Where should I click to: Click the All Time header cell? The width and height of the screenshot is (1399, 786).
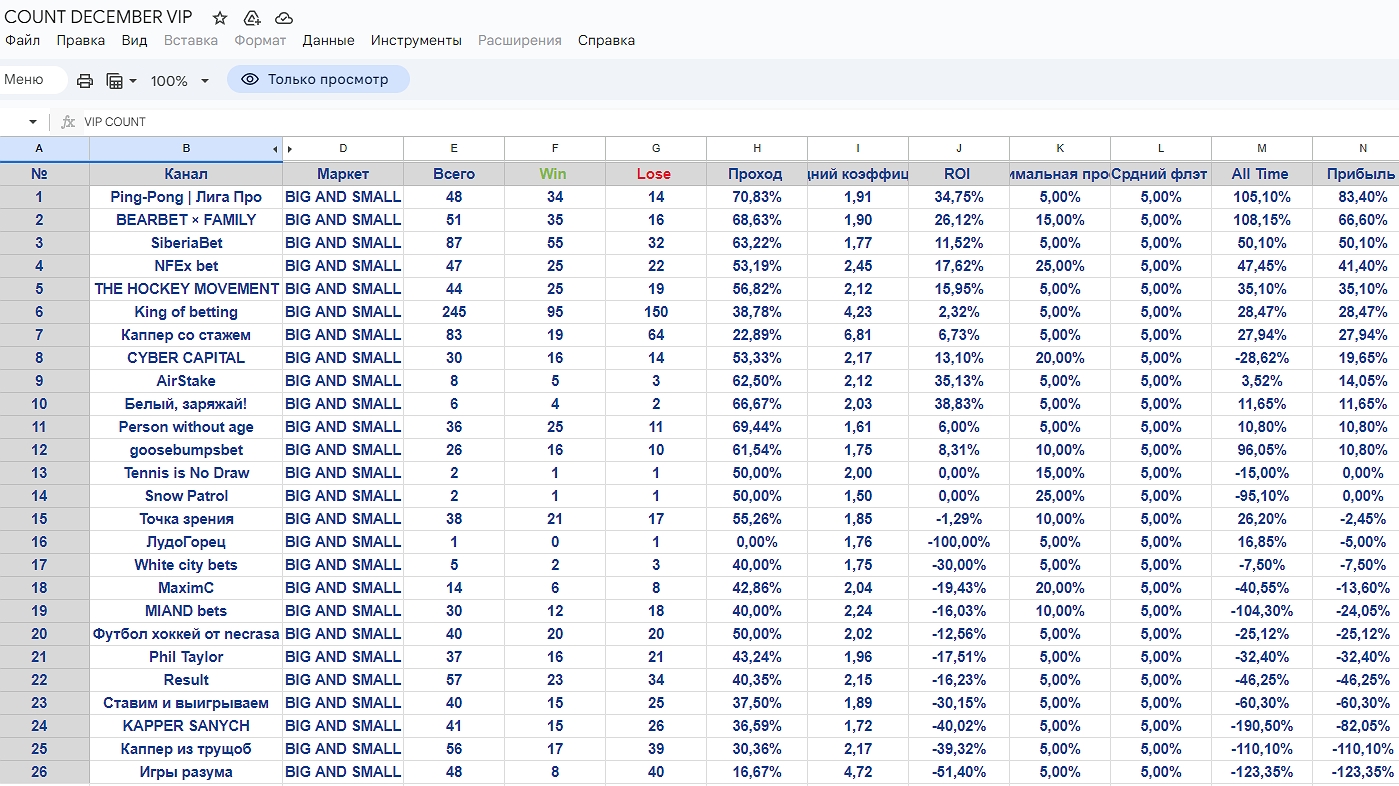coord(1261,174)
